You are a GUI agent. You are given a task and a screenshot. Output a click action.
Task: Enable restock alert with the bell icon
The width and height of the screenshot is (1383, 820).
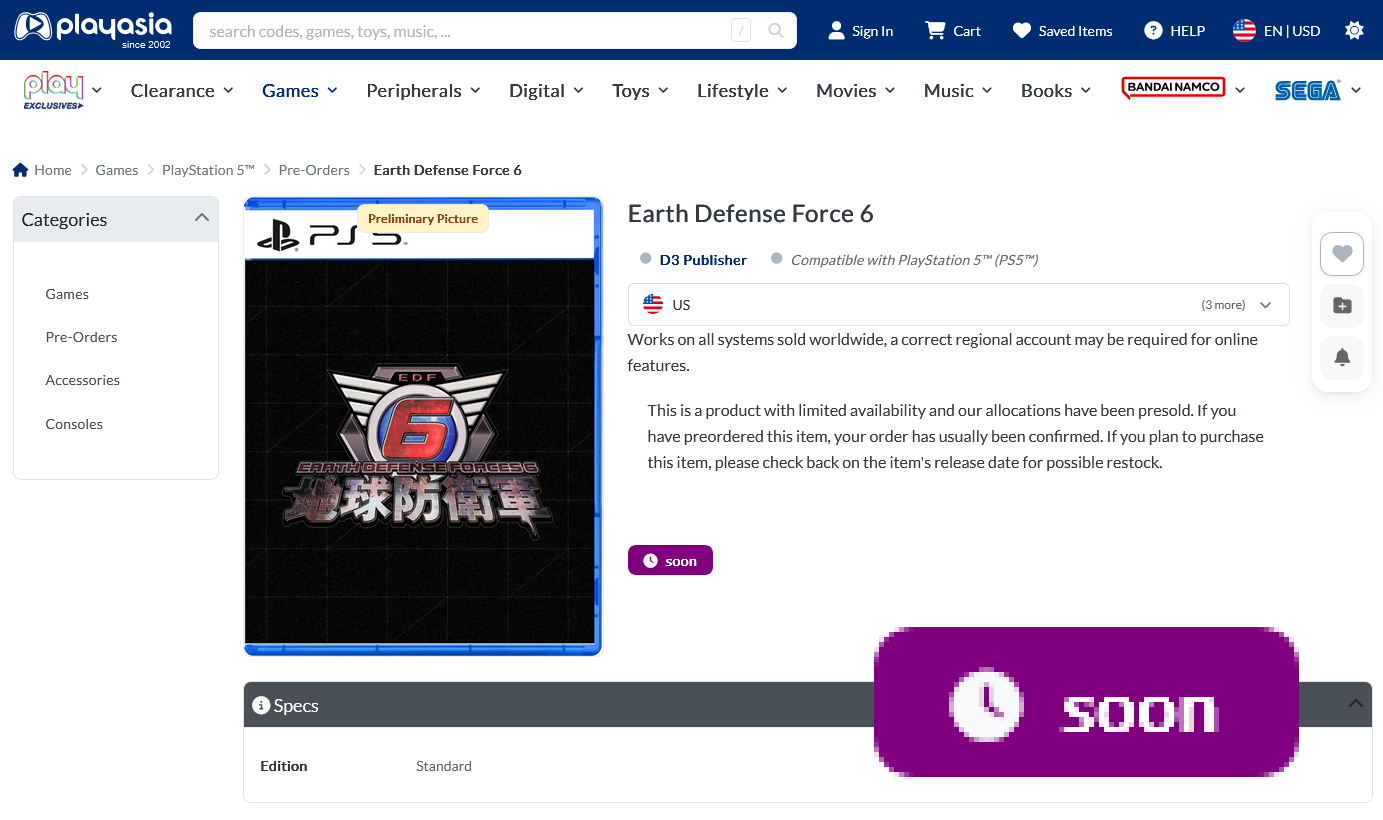tap(1342, 358)
